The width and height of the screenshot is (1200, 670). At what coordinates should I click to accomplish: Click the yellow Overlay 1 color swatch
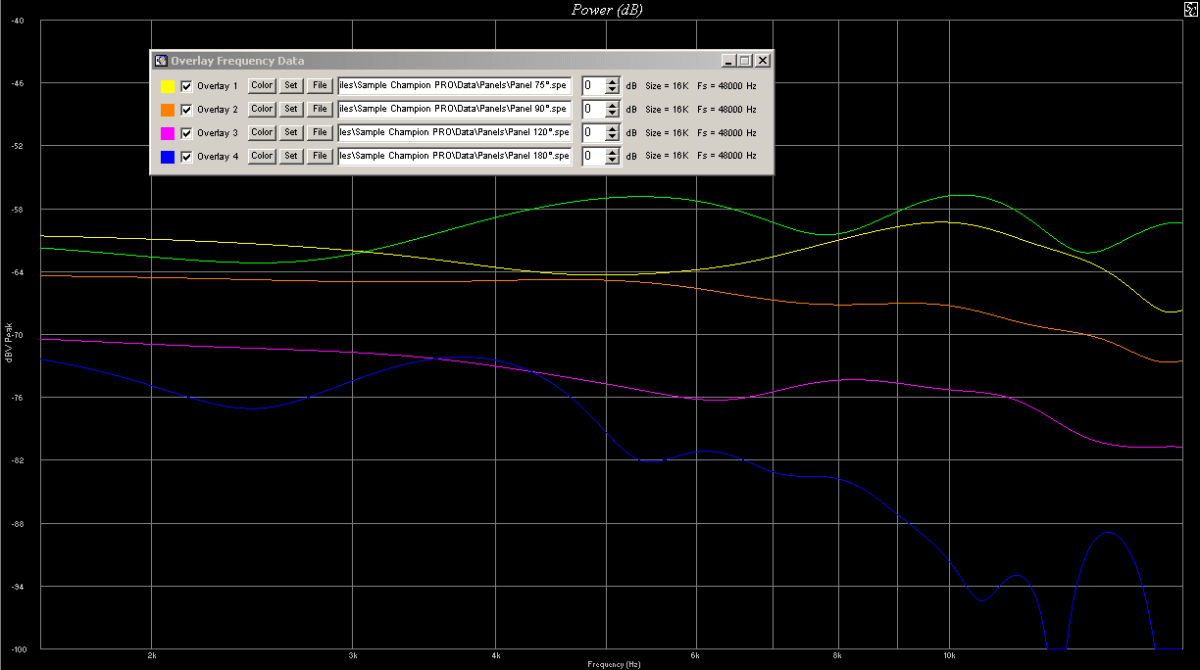168,86
